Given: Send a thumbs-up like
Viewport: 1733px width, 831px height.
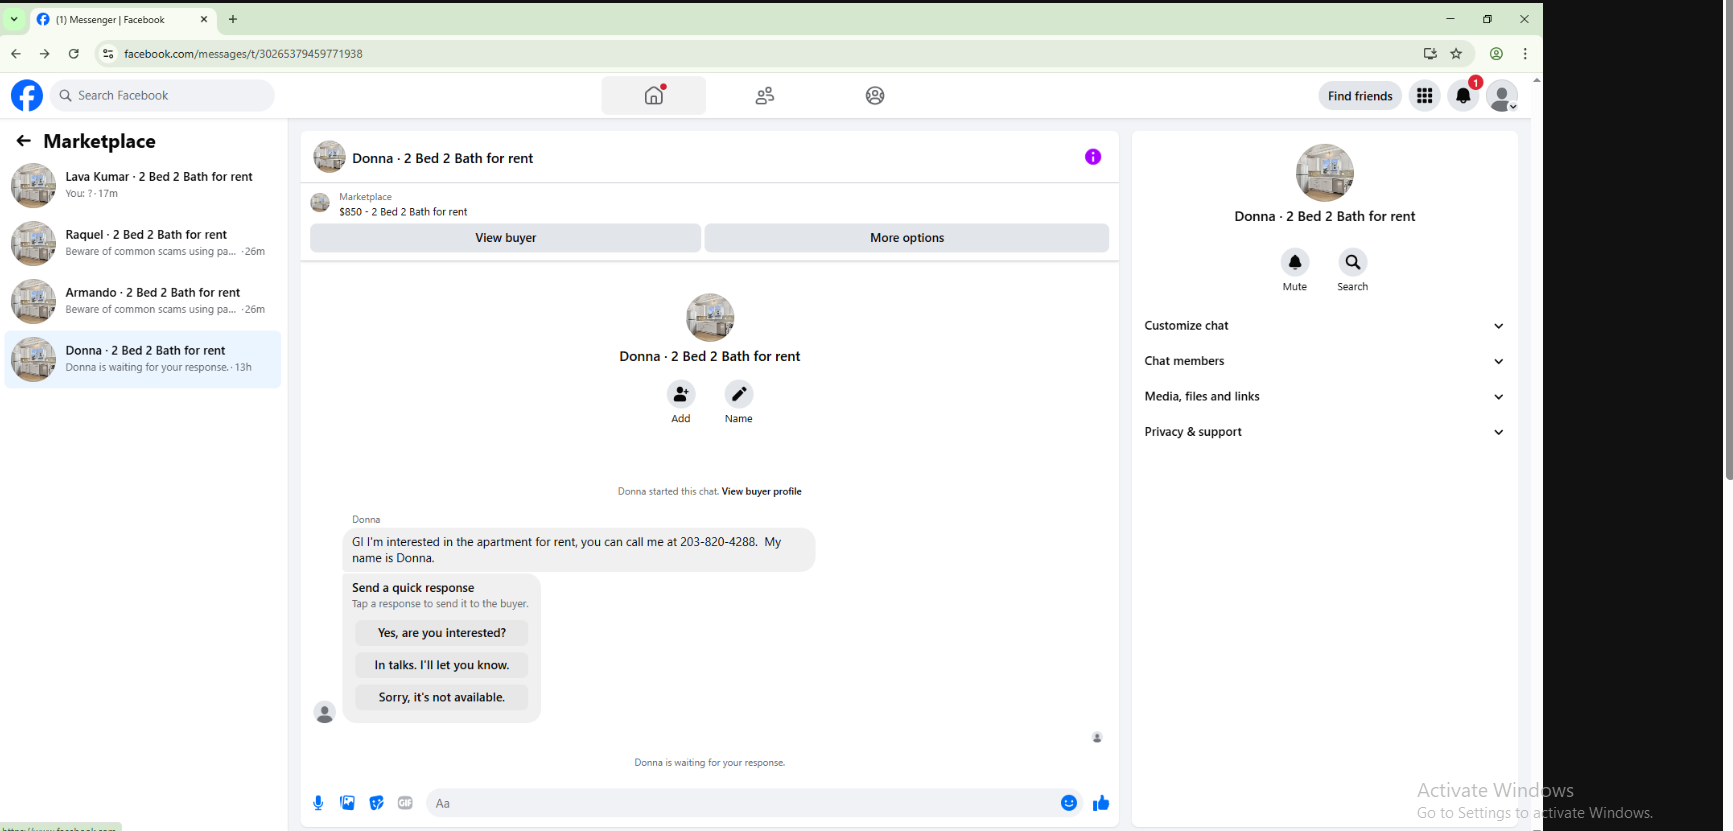Looking at the screenshot, I should pos(1101,803).
